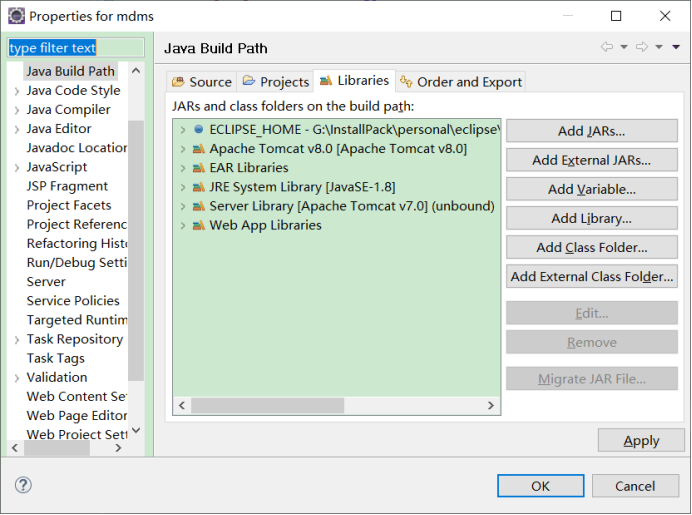Click Add Variable... button
692x515 pixels.
click(x=591, y=189)
